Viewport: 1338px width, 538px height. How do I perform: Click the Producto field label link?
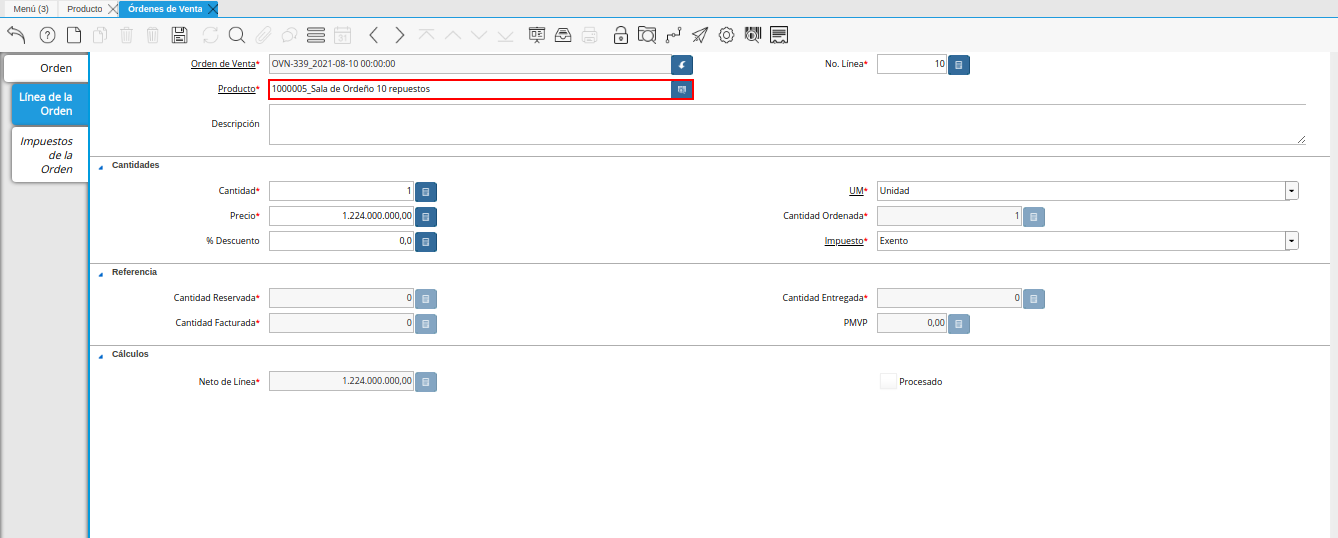(236, 89)
